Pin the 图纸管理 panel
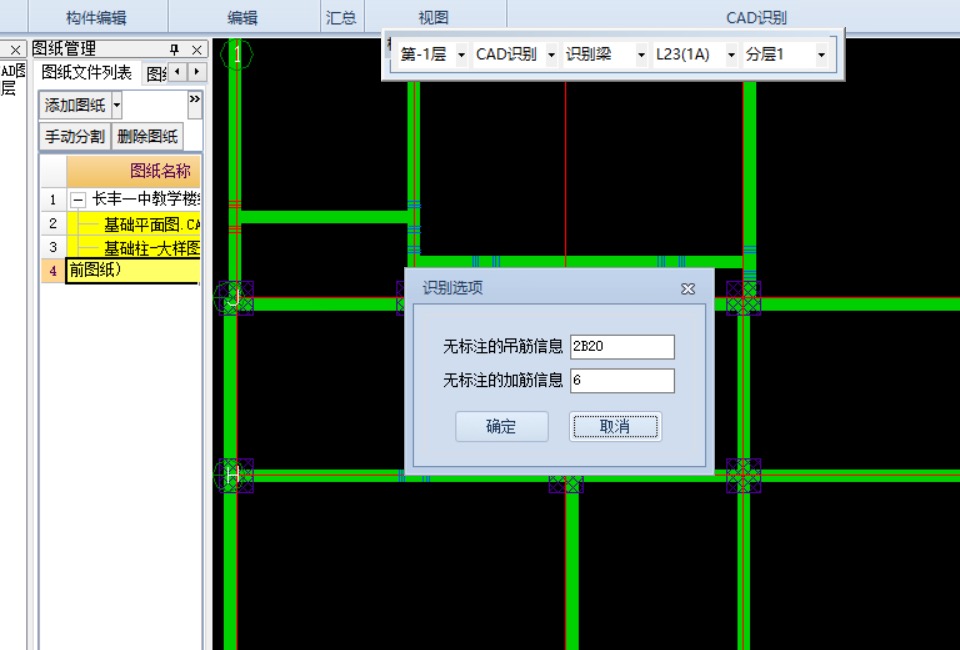This screenshot has width=960, height=650. tap(174, 49)
